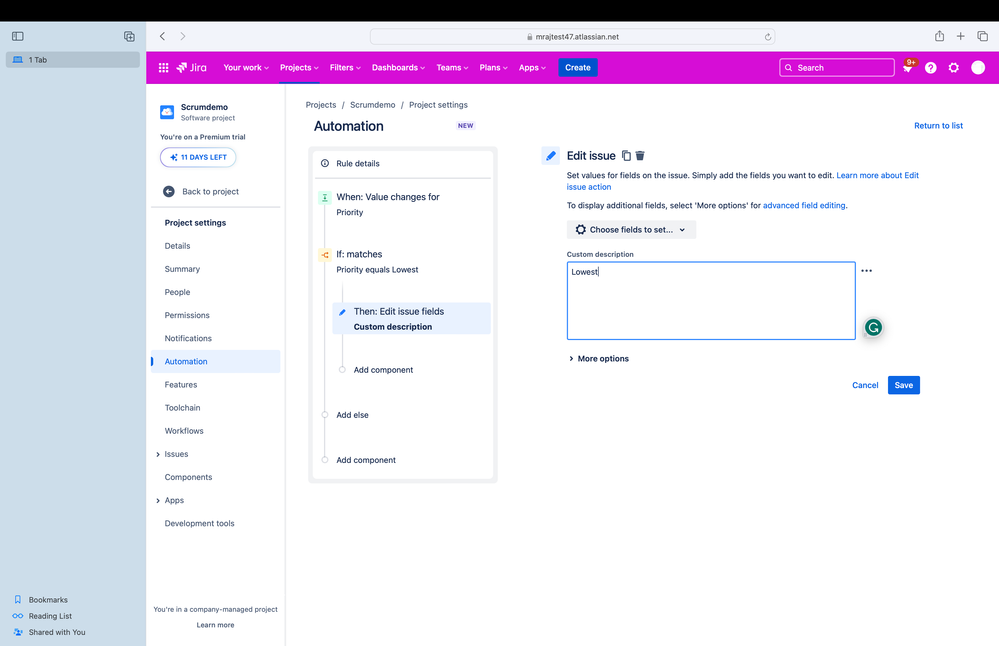999x646 pixels.
Task: Toggle the Safari sidebar
Action: pyautogui.click(x=18, y=36)
